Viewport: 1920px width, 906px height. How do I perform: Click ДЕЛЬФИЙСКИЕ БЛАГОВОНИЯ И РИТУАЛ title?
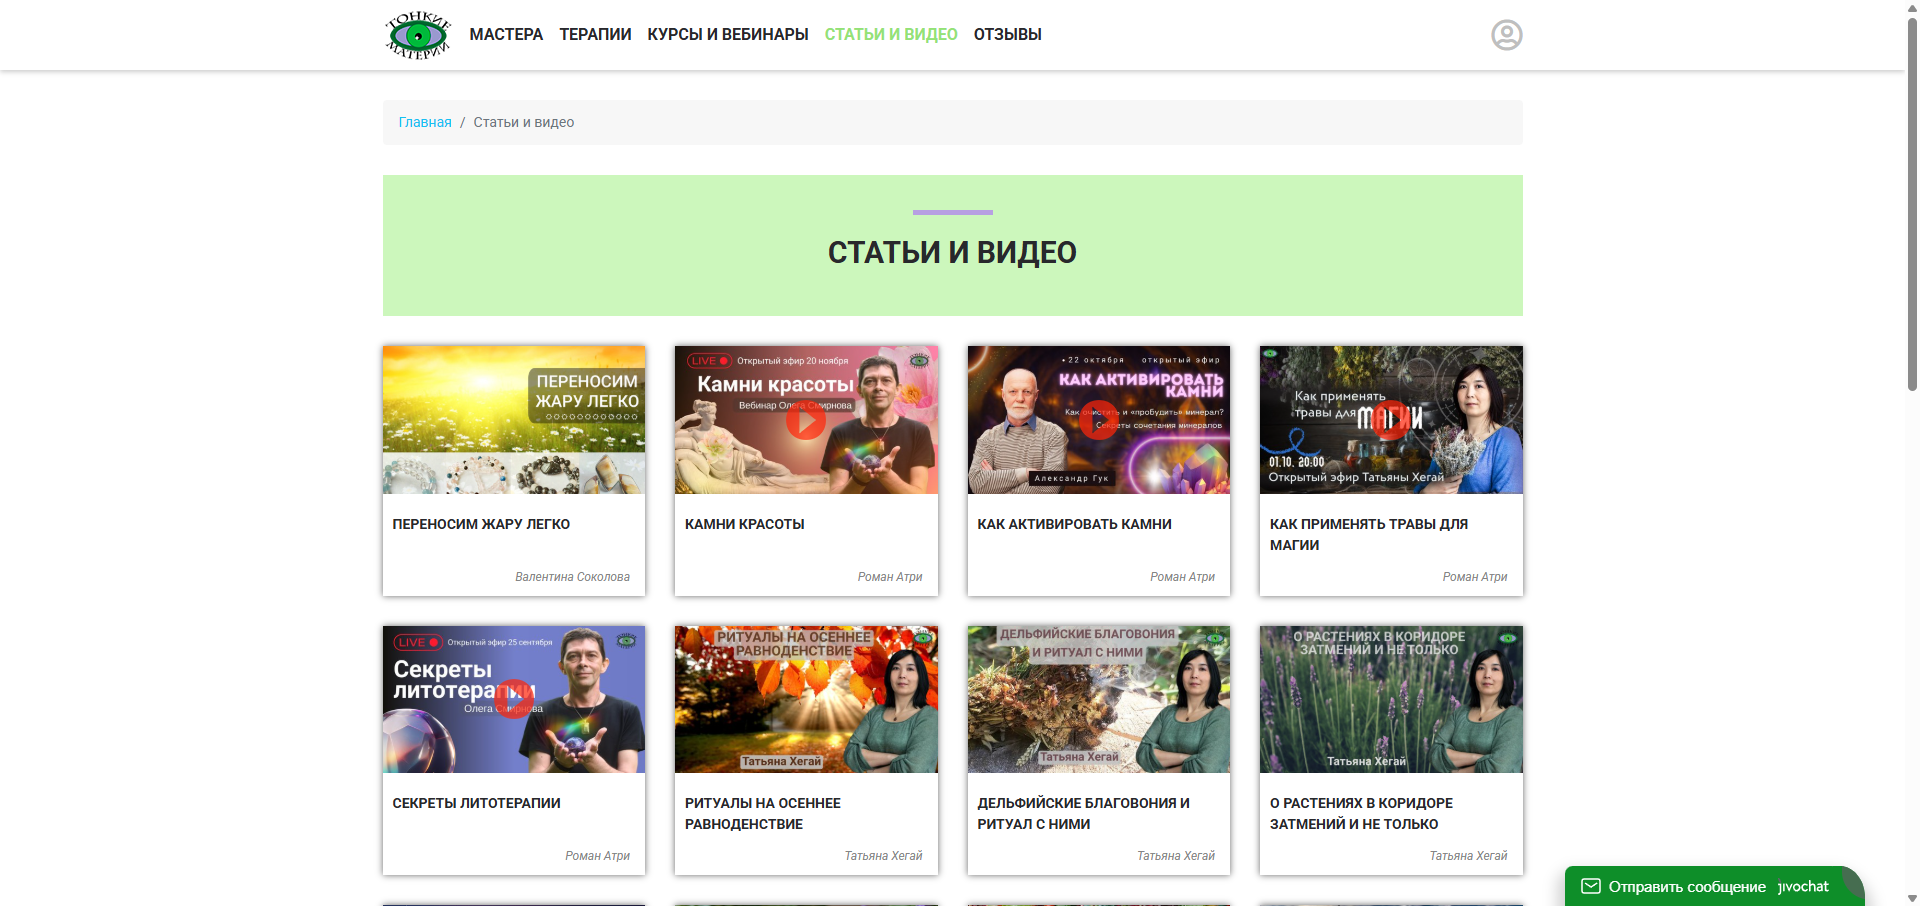tap(1083, 813)
